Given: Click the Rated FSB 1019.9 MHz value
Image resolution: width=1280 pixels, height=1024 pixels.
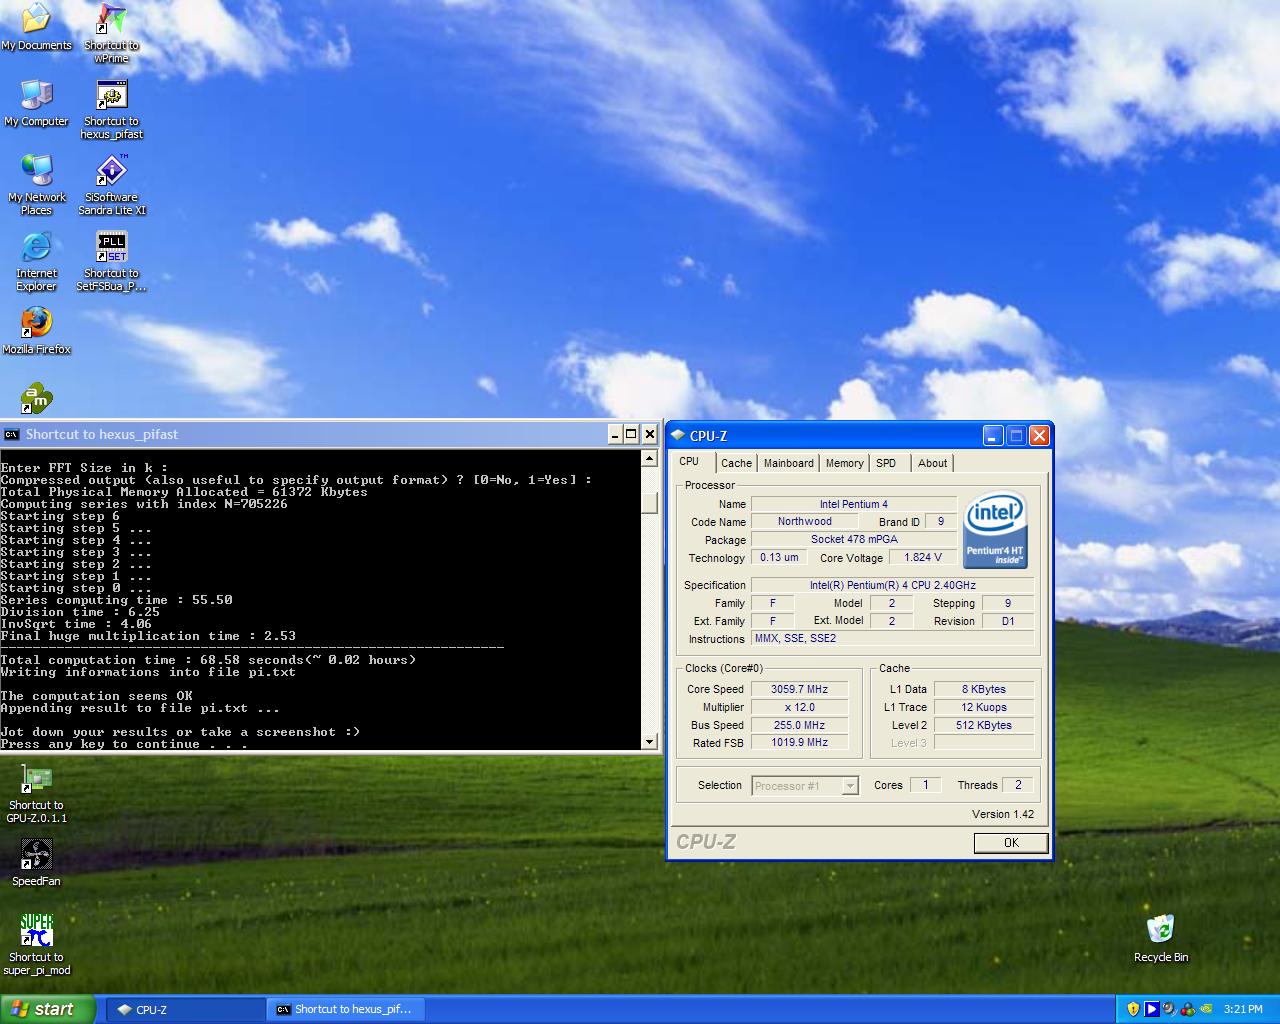Looking at the screenshot, I should coord(799,743).
